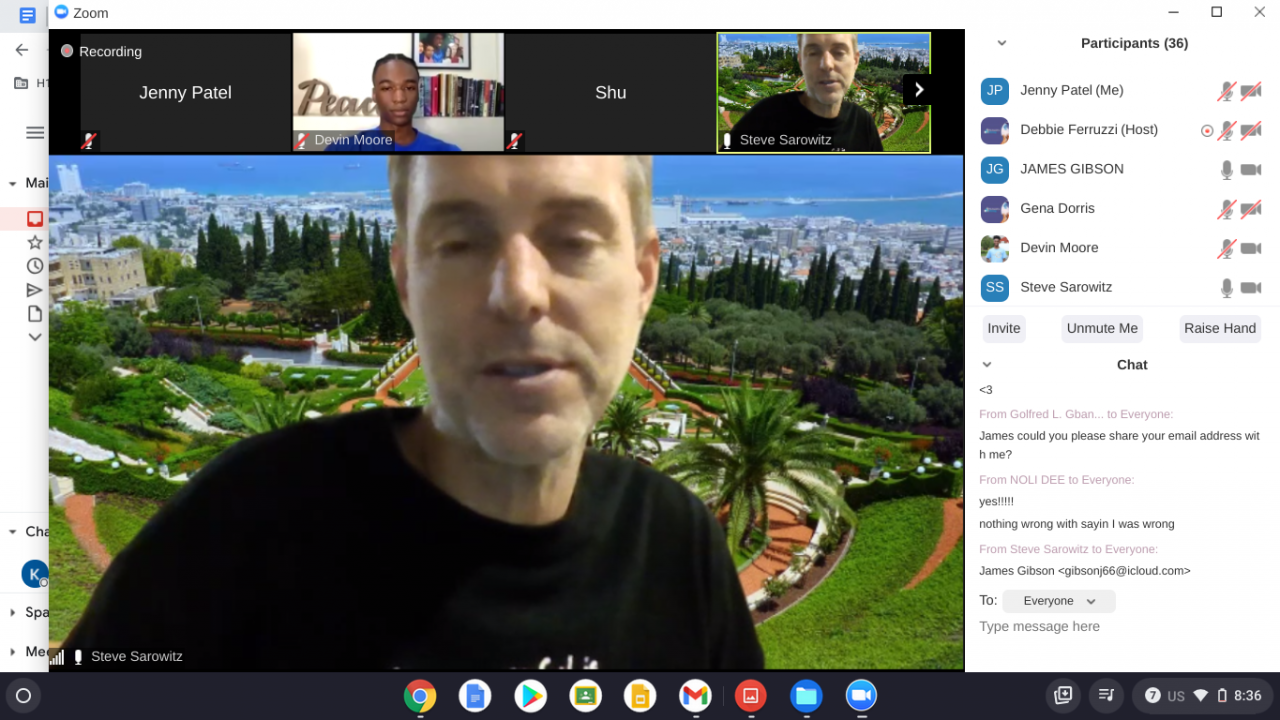The image size is (1280, 720).
Task: Click the Raise Hand button
Action: 1220,328
